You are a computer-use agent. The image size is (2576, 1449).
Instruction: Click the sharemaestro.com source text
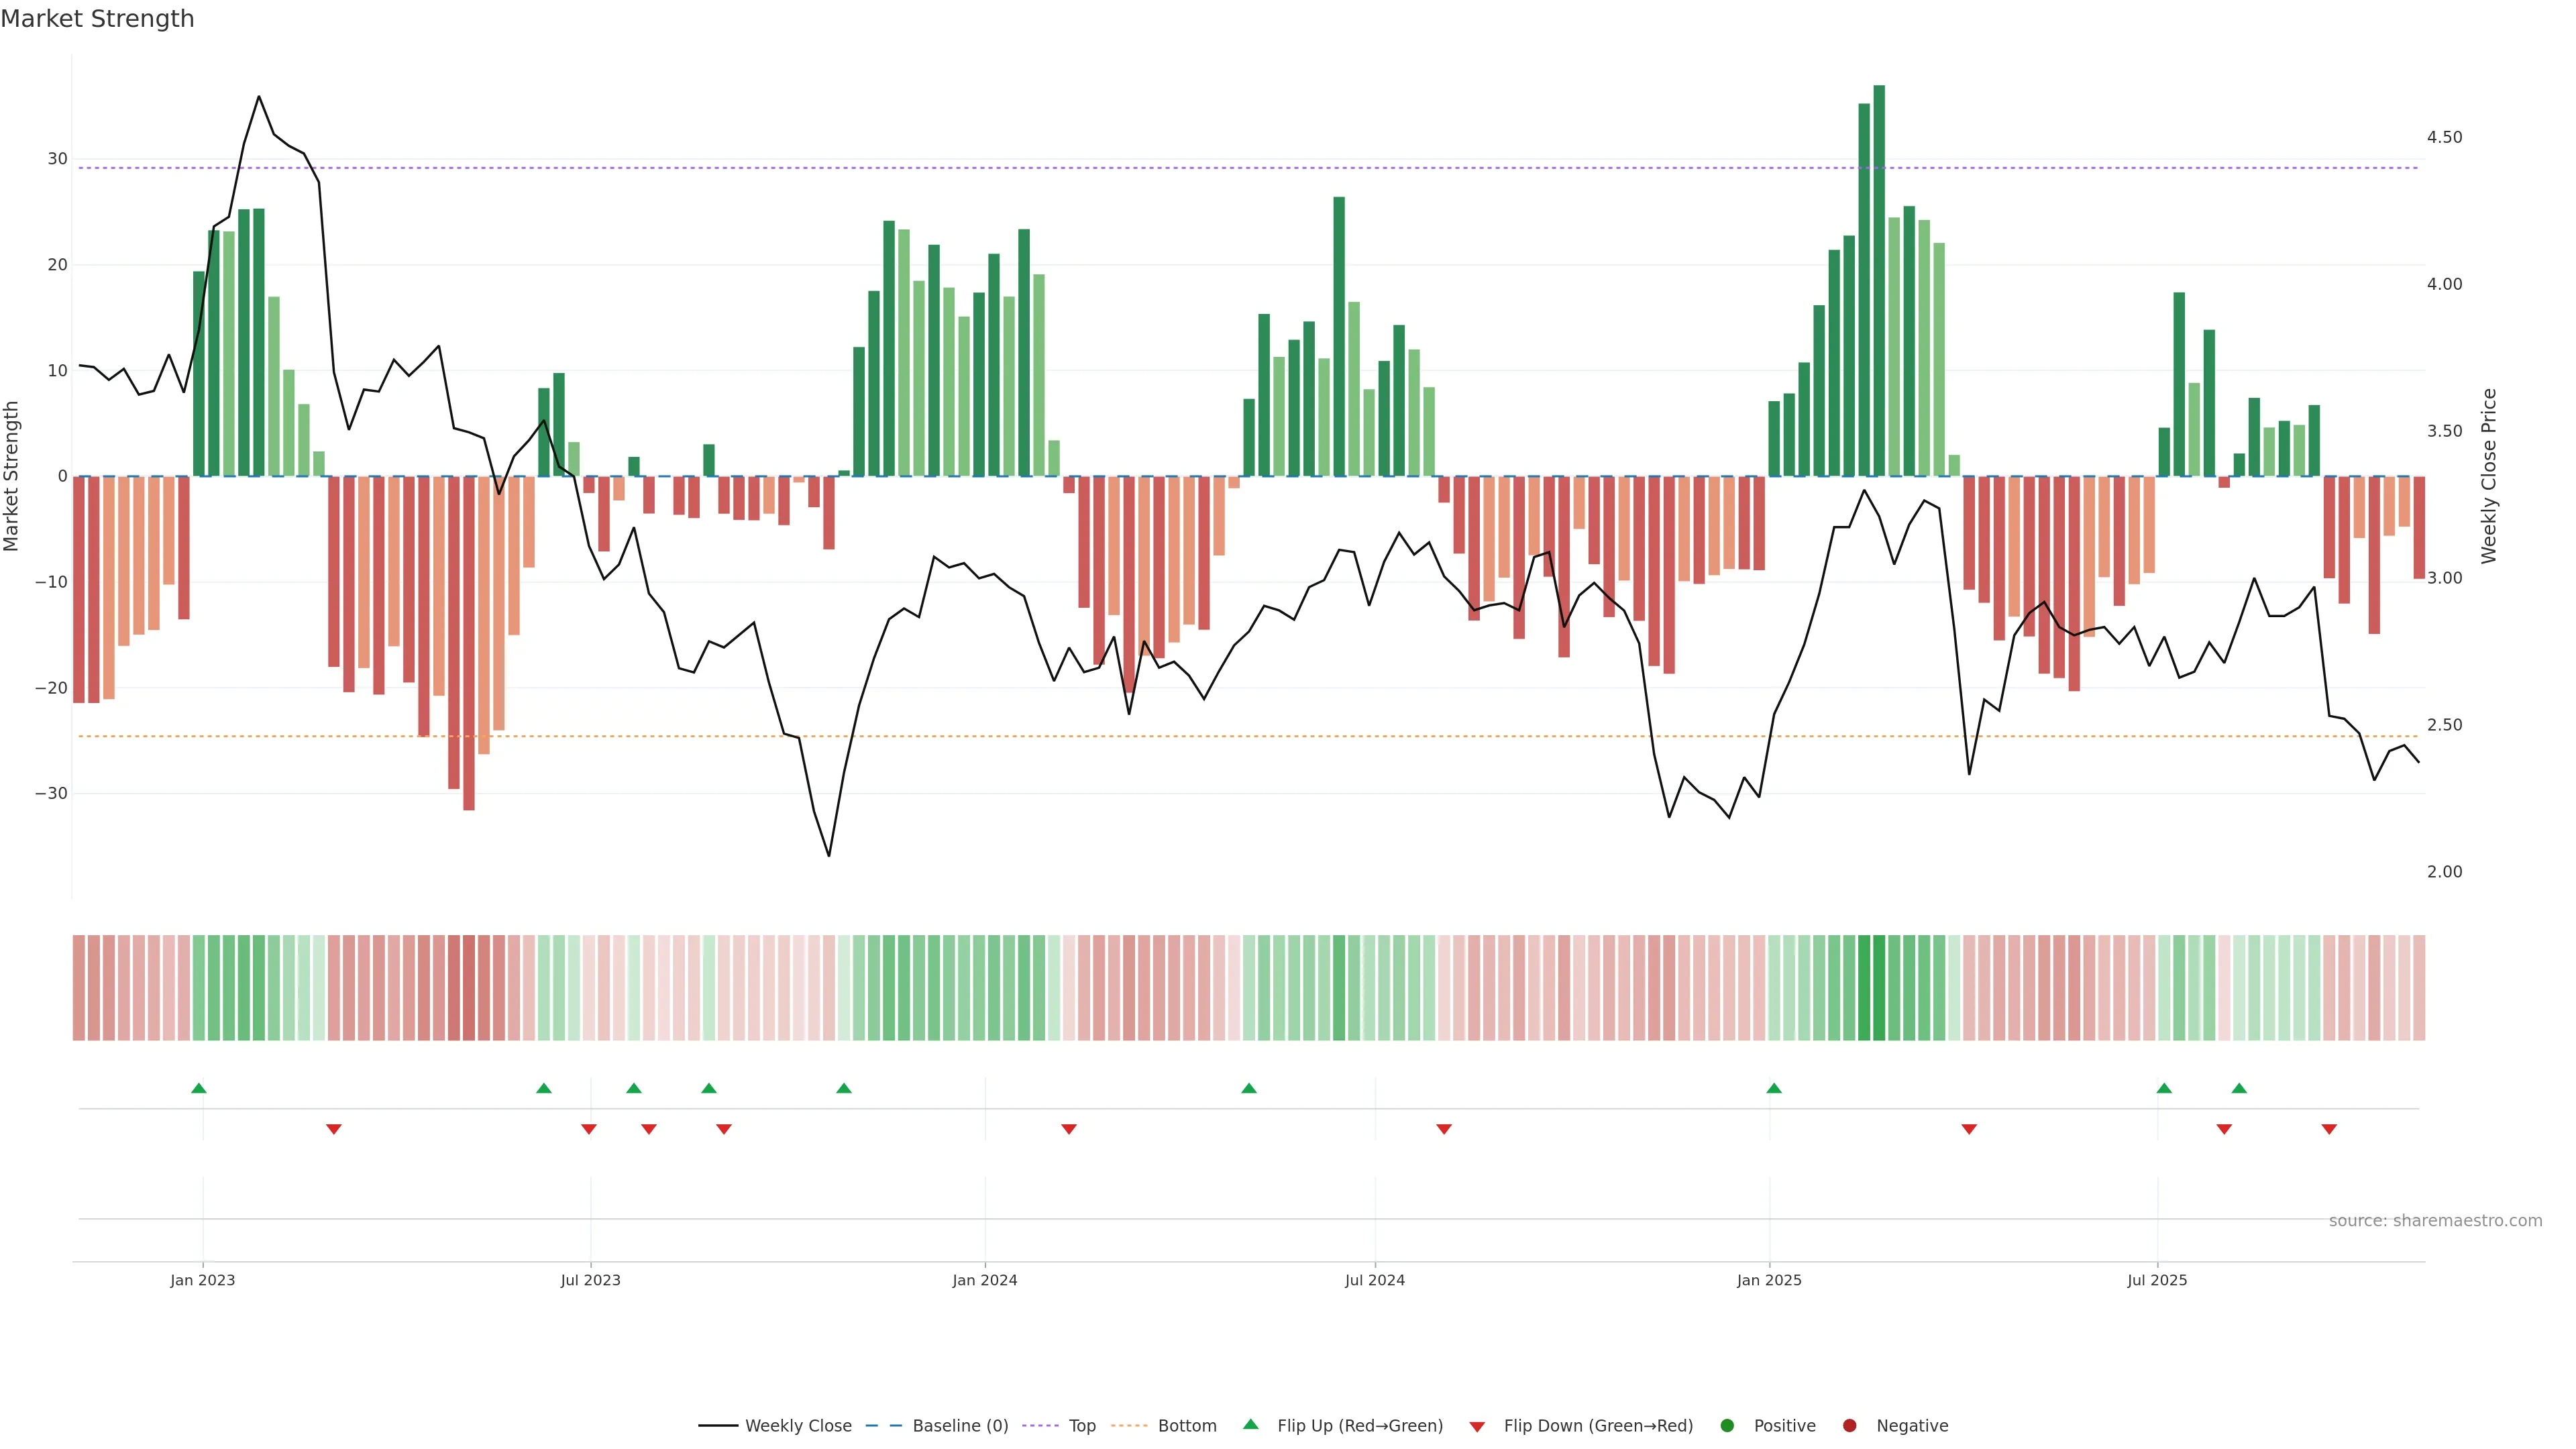point(2435,1221)
